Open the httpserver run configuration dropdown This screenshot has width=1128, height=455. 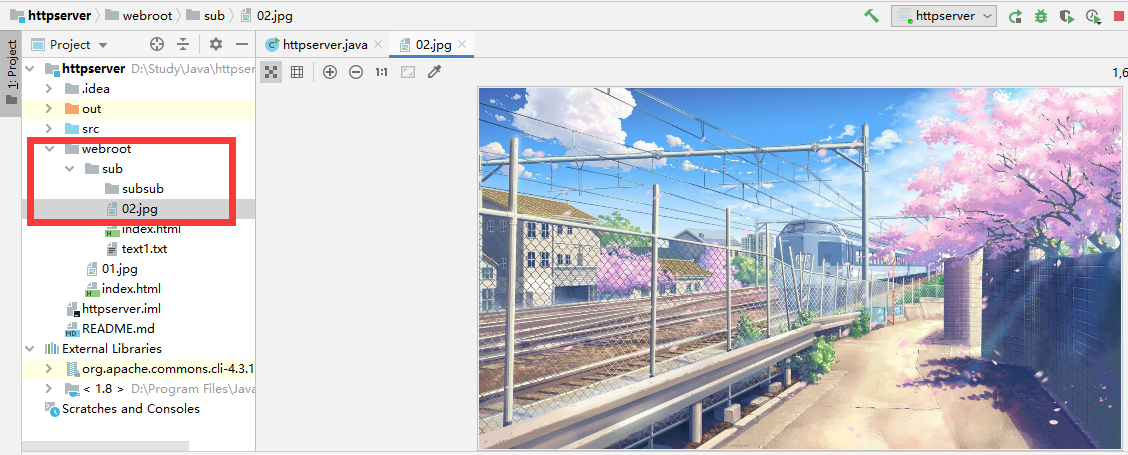click(944, 16)
